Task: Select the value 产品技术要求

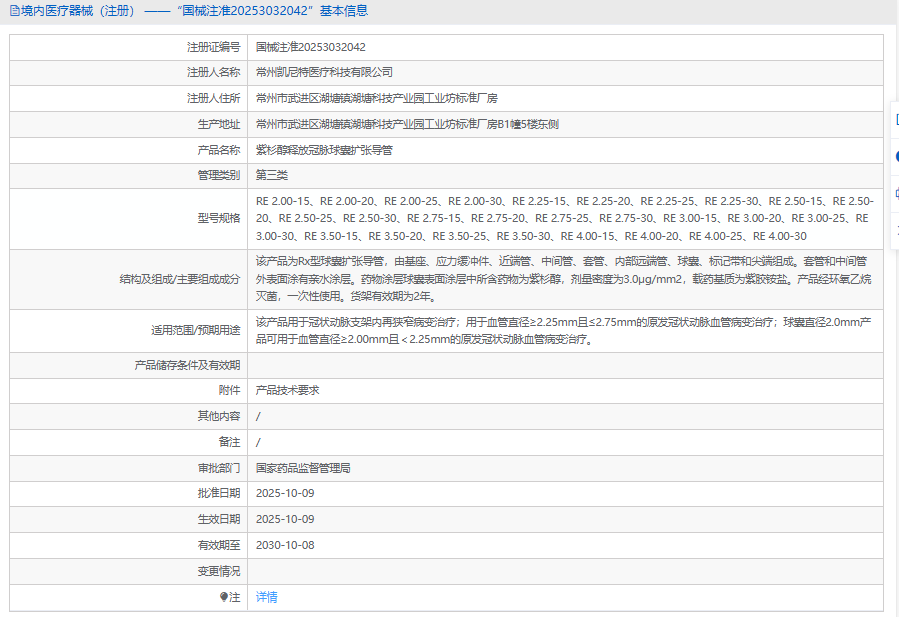Action: pyautogui.click(x=287, y=390)
